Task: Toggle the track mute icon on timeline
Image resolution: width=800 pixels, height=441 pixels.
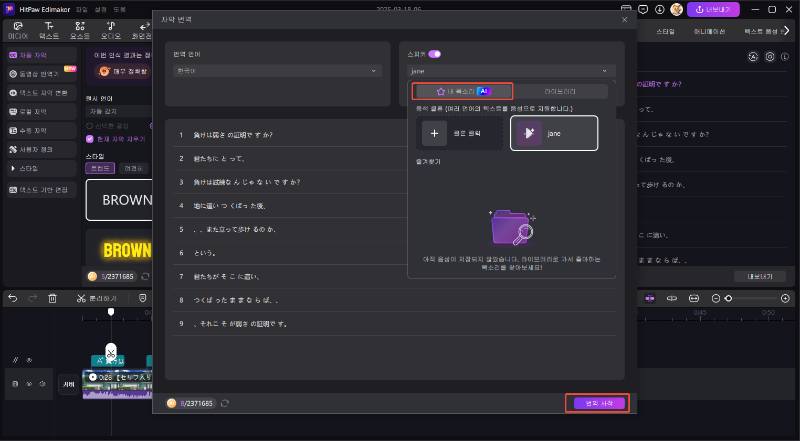Action: coord(42,384)
